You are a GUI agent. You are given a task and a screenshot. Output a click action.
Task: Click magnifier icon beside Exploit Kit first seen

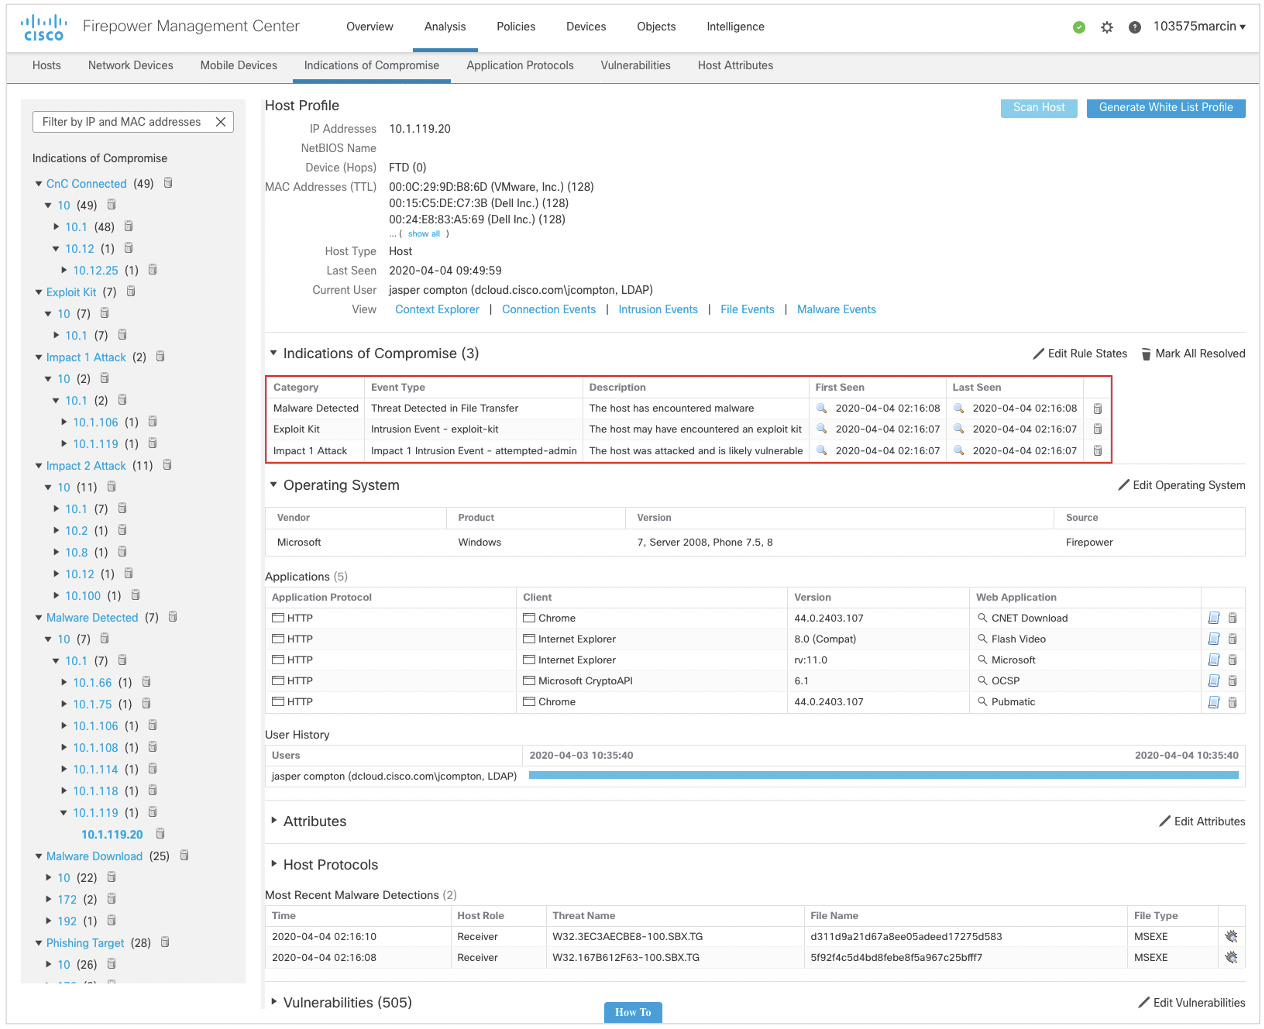(822, 429)
